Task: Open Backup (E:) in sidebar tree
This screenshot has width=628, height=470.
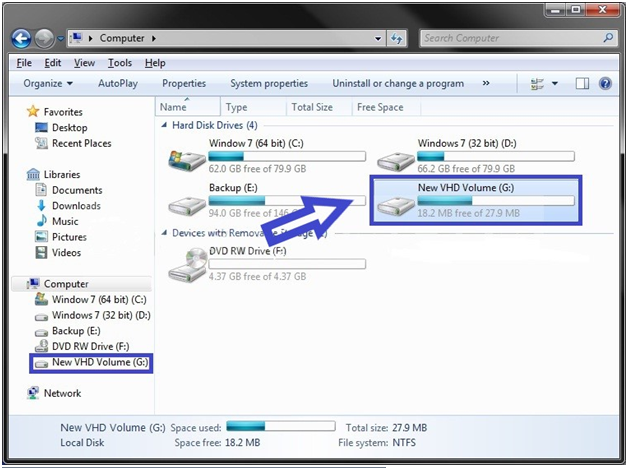Action: [76, 331]
